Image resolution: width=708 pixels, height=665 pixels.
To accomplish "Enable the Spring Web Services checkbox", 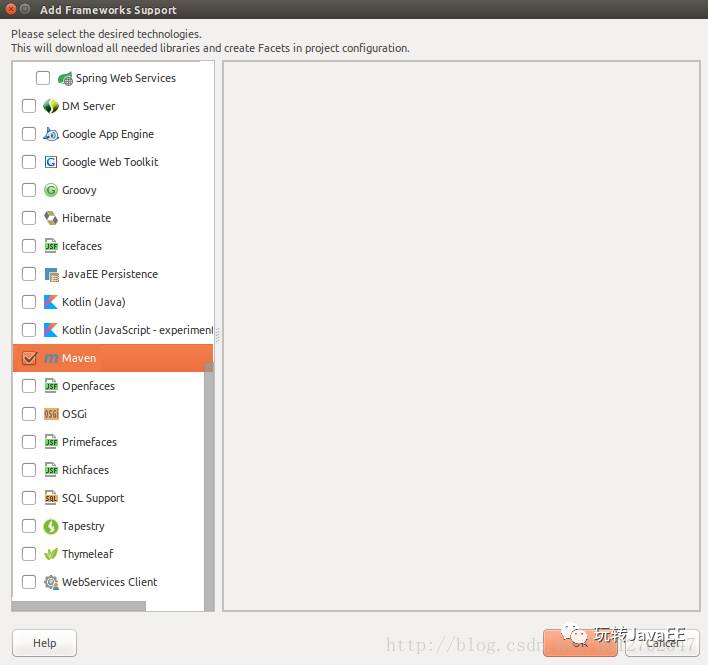I will (43, 78).
